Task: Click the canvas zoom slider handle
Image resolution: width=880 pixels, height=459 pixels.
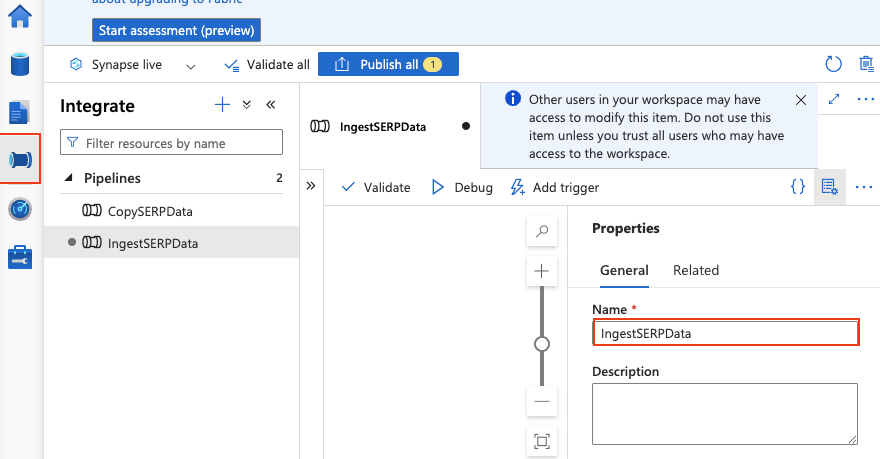Action: click(x=542, y=344)
